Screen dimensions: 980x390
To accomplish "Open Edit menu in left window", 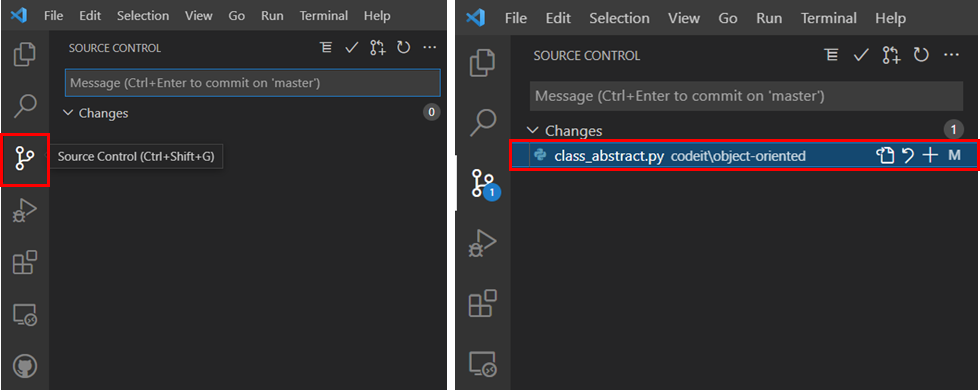I will coord(90,16).
